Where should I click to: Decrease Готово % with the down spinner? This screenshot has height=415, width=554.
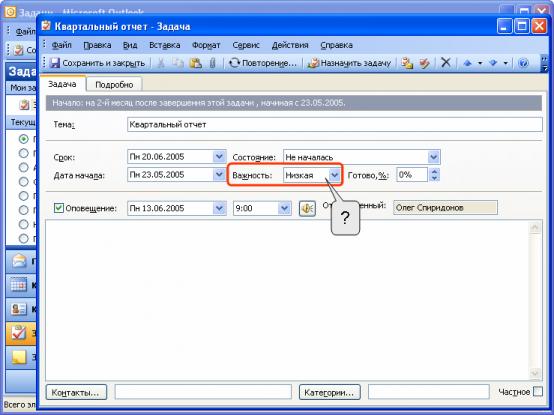click(435, 178)
